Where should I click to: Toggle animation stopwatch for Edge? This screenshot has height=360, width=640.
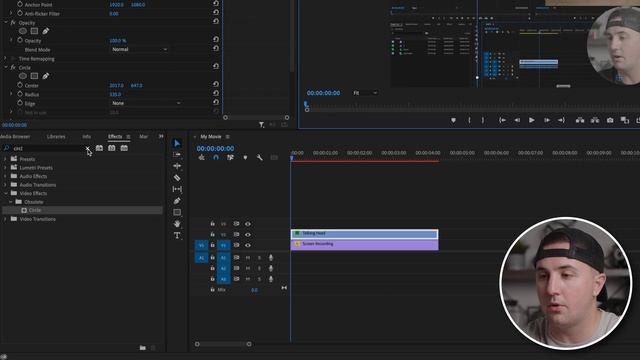[20, 103]
